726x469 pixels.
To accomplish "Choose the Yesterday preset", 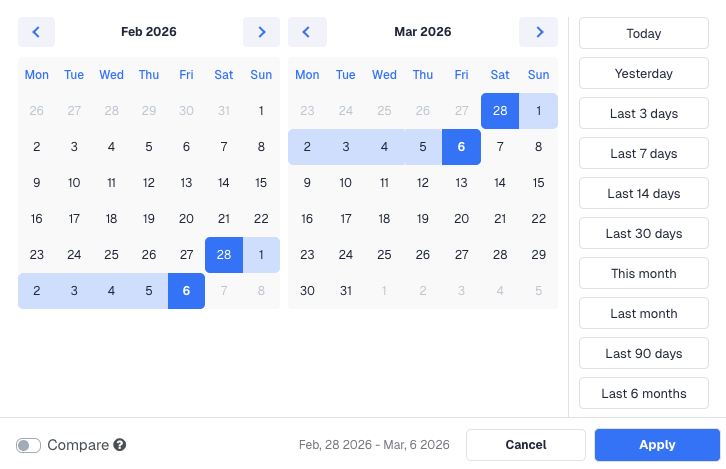I will pyautogui.click(x=643, y=73).
